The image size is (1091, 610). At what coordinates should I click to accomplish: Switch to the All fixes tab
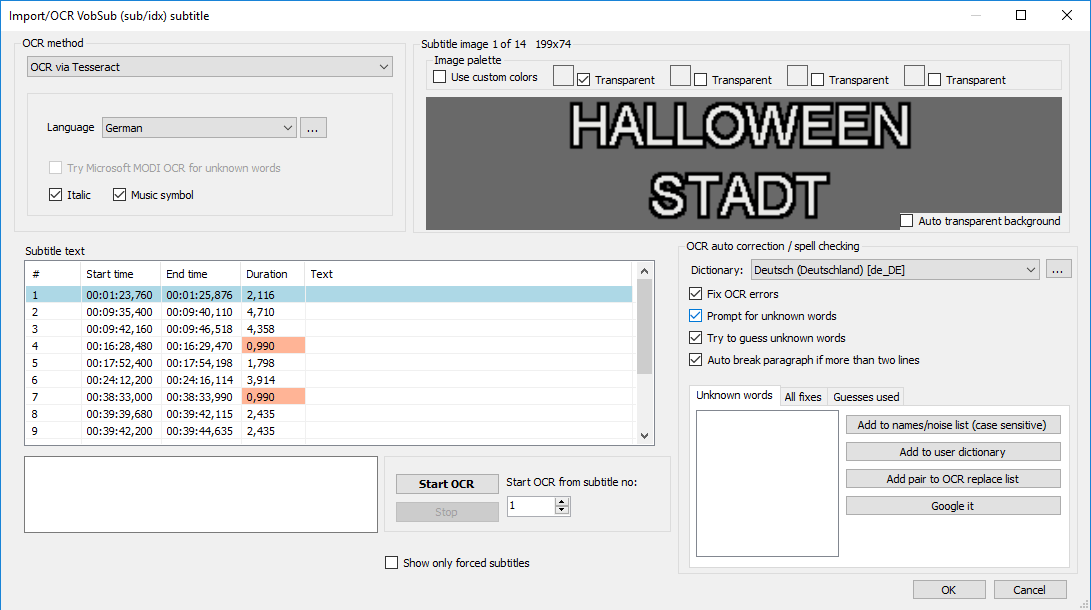click(x=803, y=397)
